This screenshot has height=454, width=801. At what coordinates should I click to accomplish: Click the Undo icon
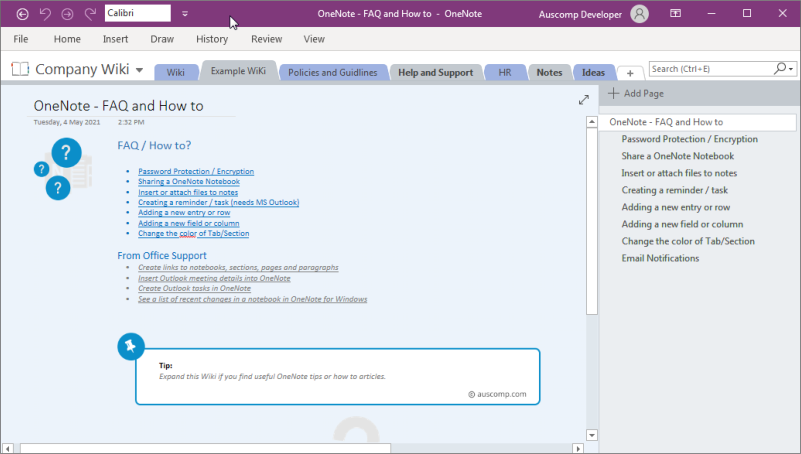[45, 14]
